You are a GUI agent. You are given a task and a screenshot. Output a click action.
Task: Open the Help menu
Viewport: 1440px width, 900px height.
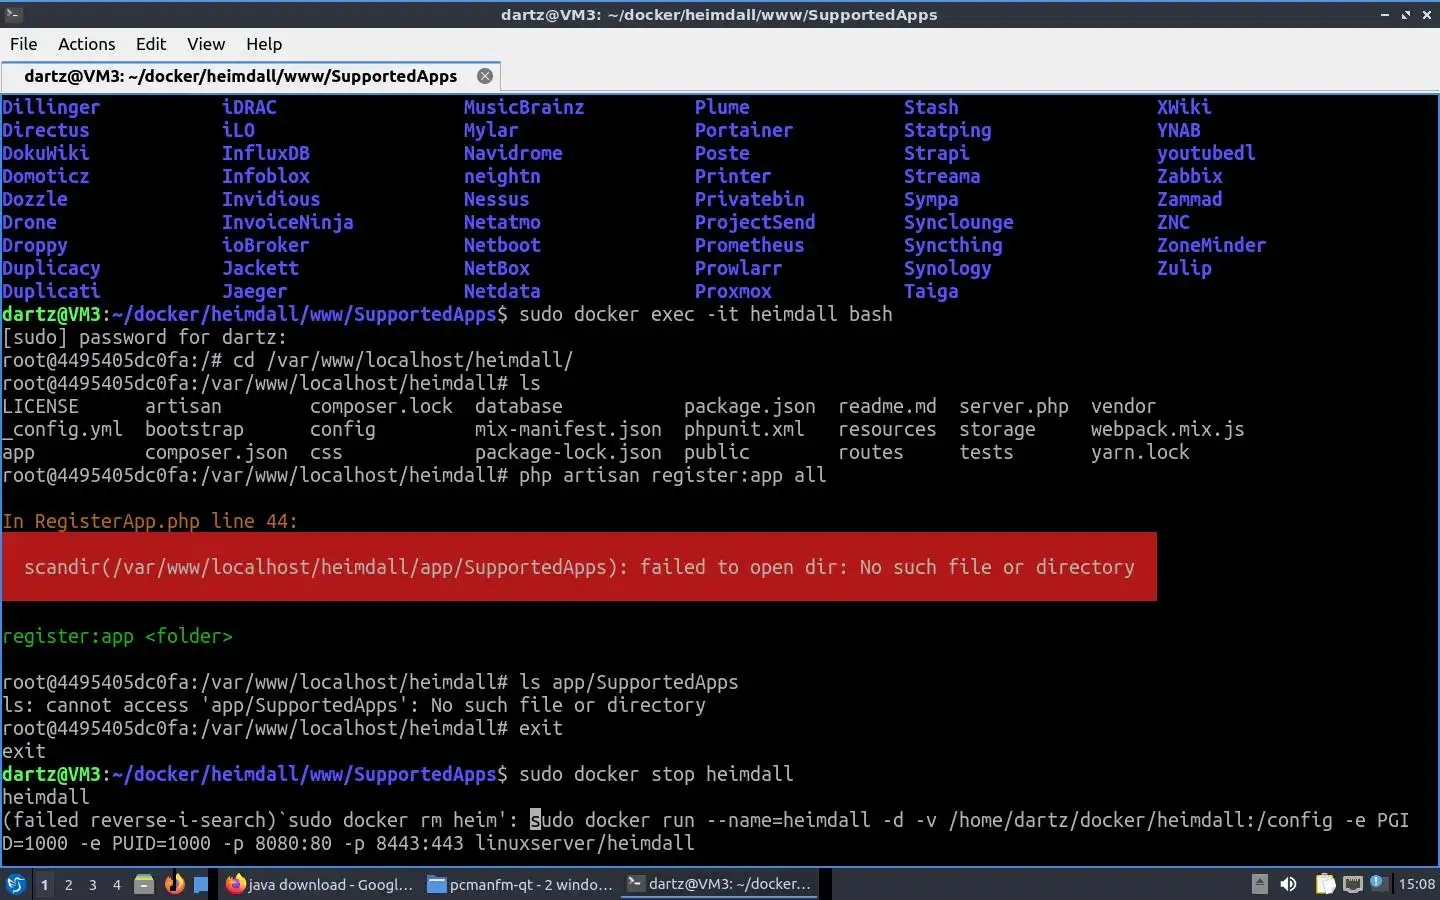point(264,44)
